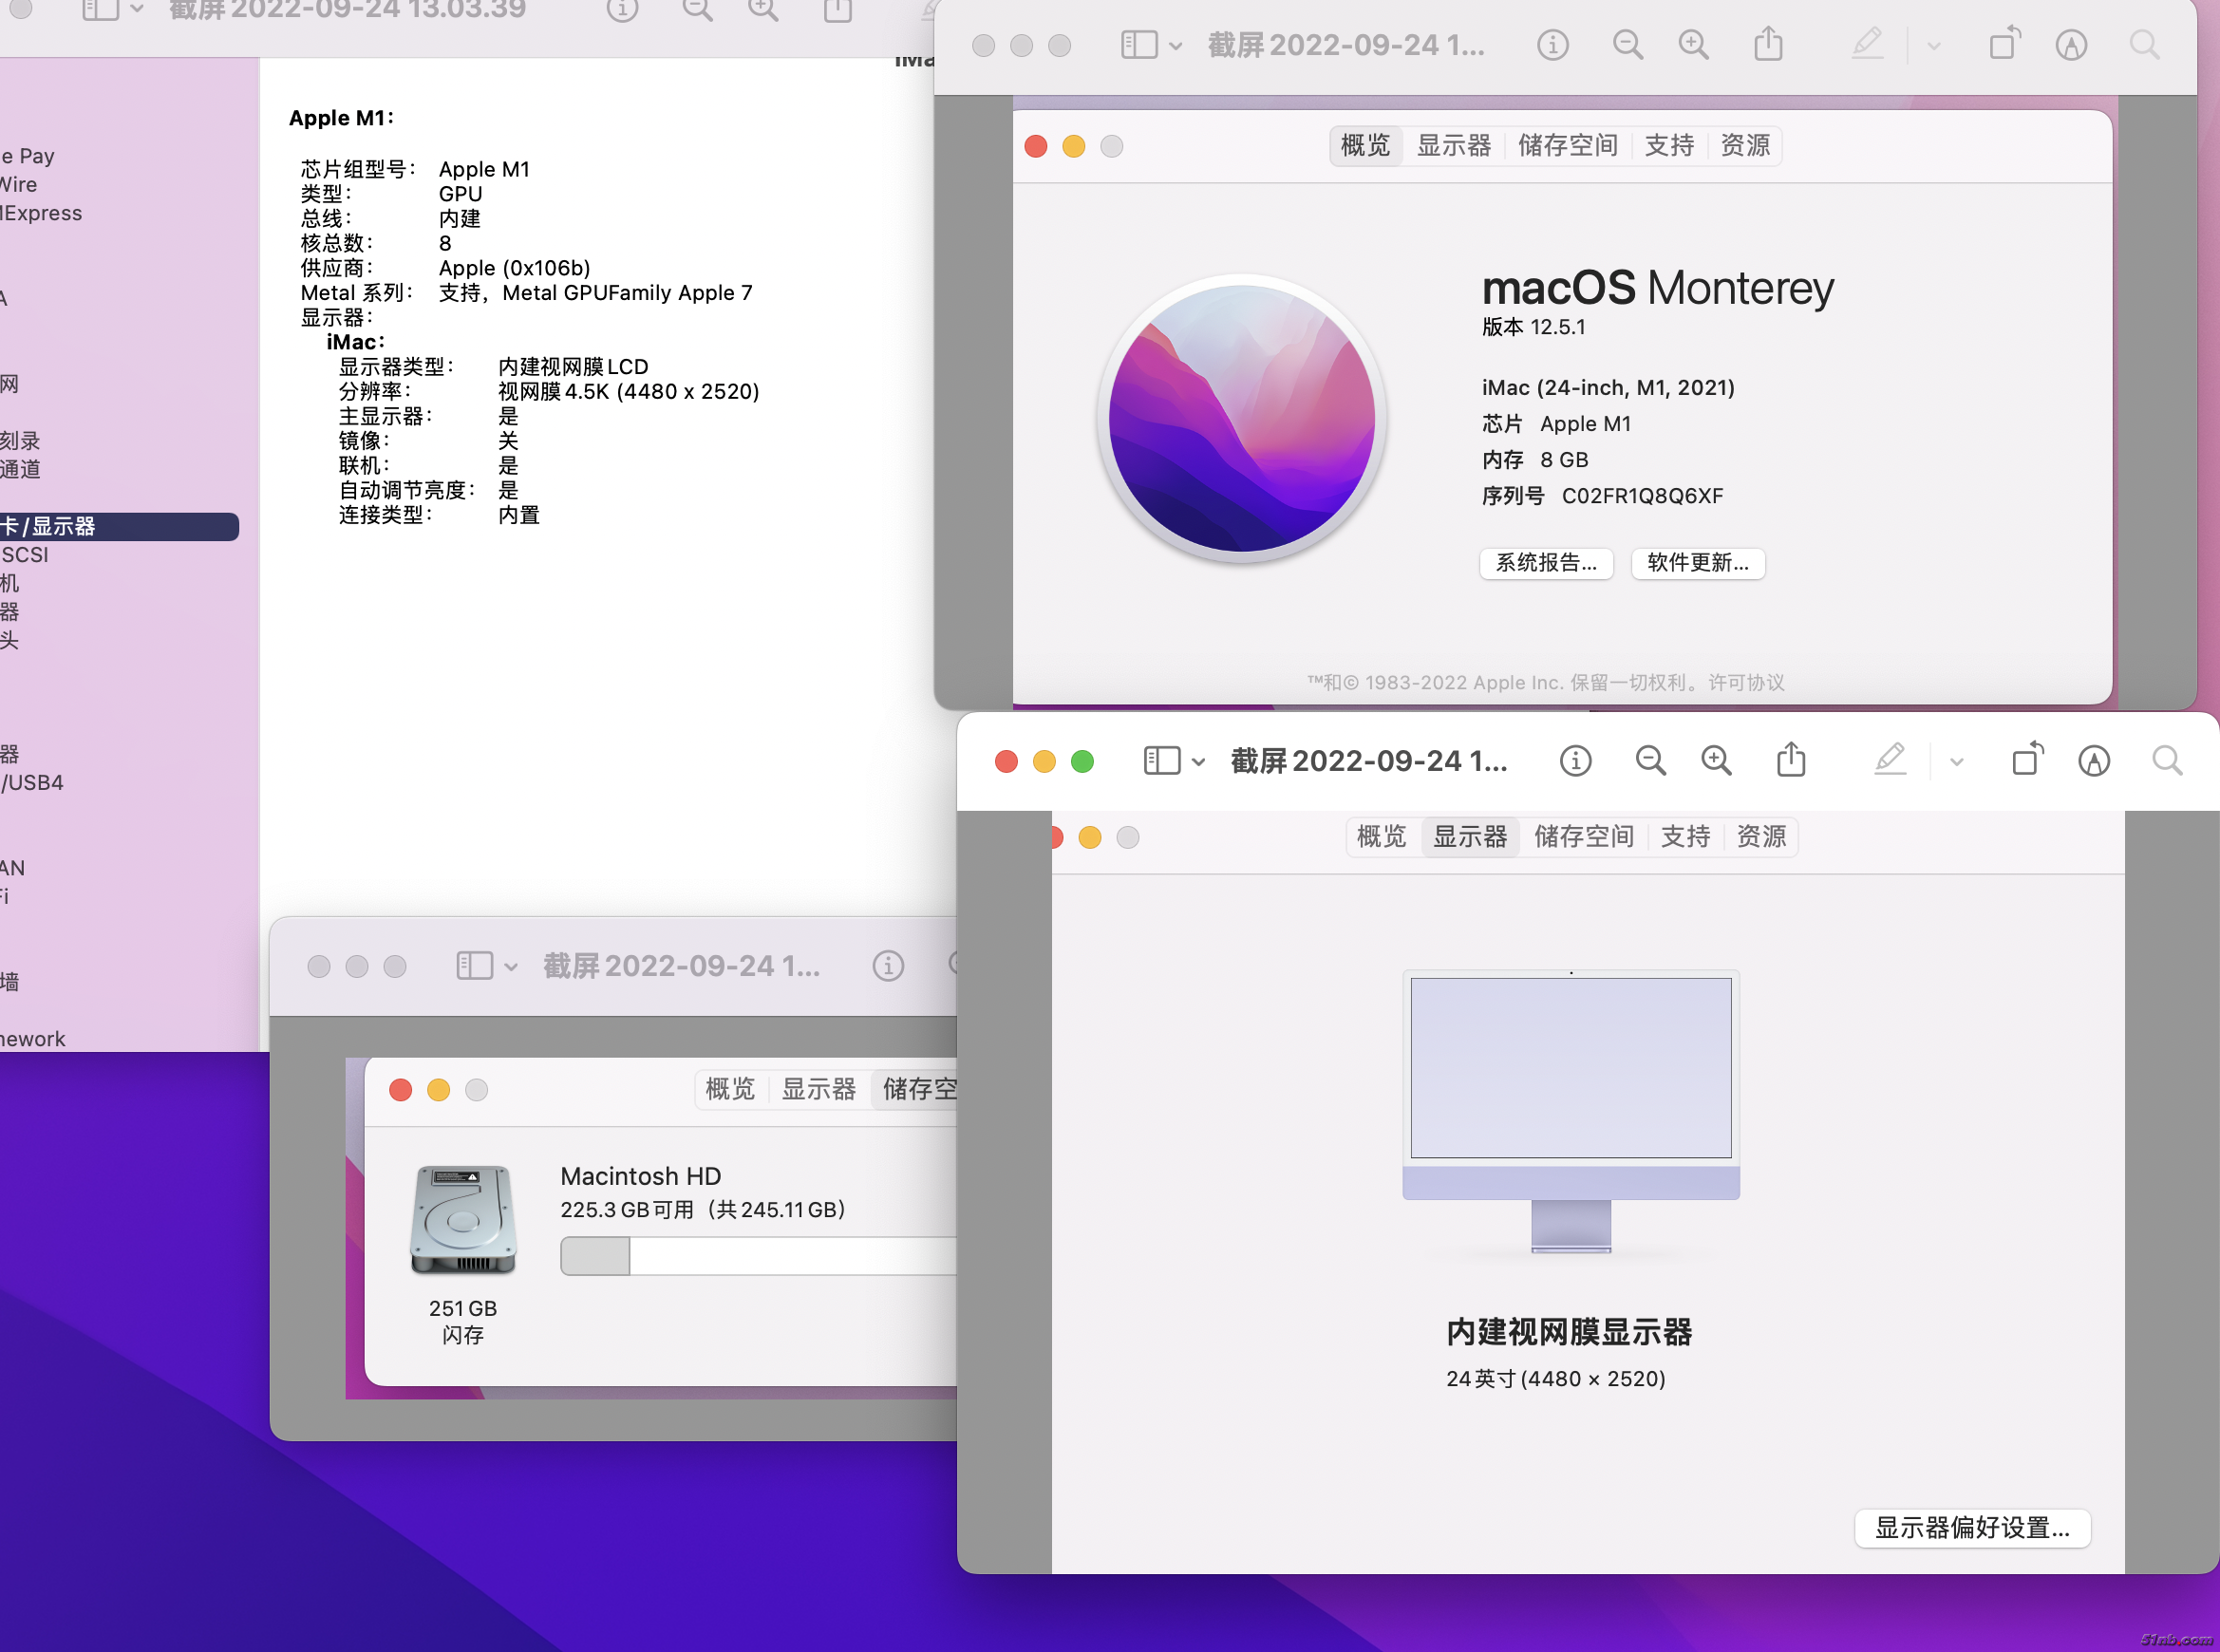Enable the markup pen in the front Preview window
Image resolution: width=2220 pixels, height=1652 pixels.
(1889, 761)
